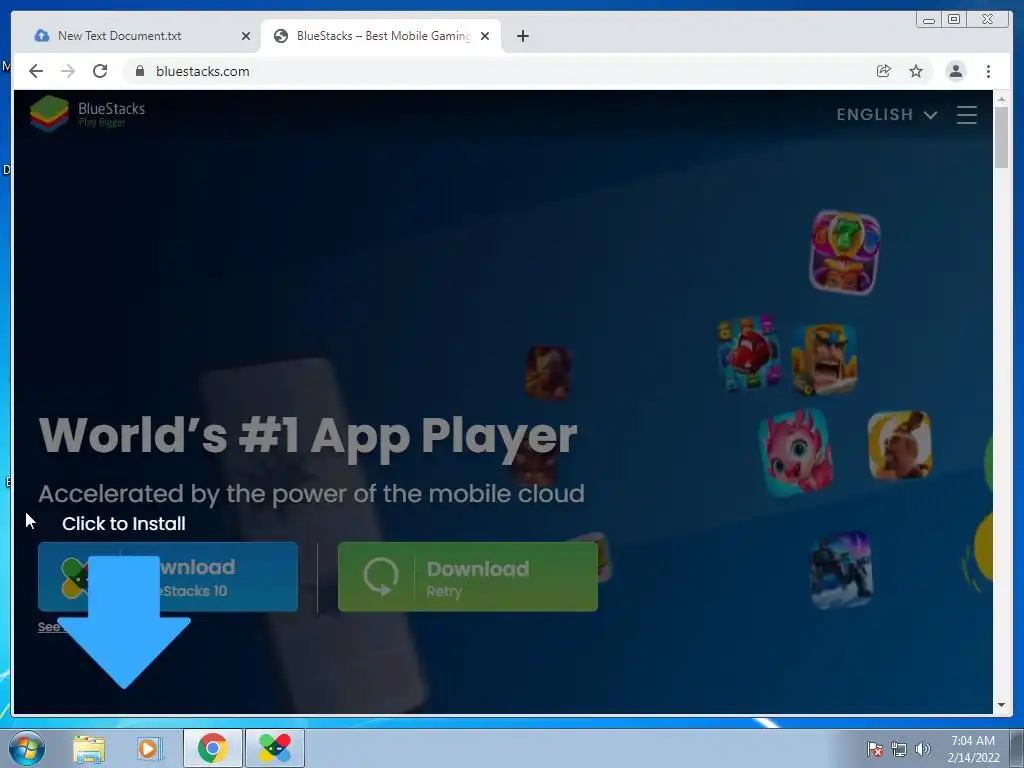Click the network tray icon

pyautogui.click(x=899, y=749)
